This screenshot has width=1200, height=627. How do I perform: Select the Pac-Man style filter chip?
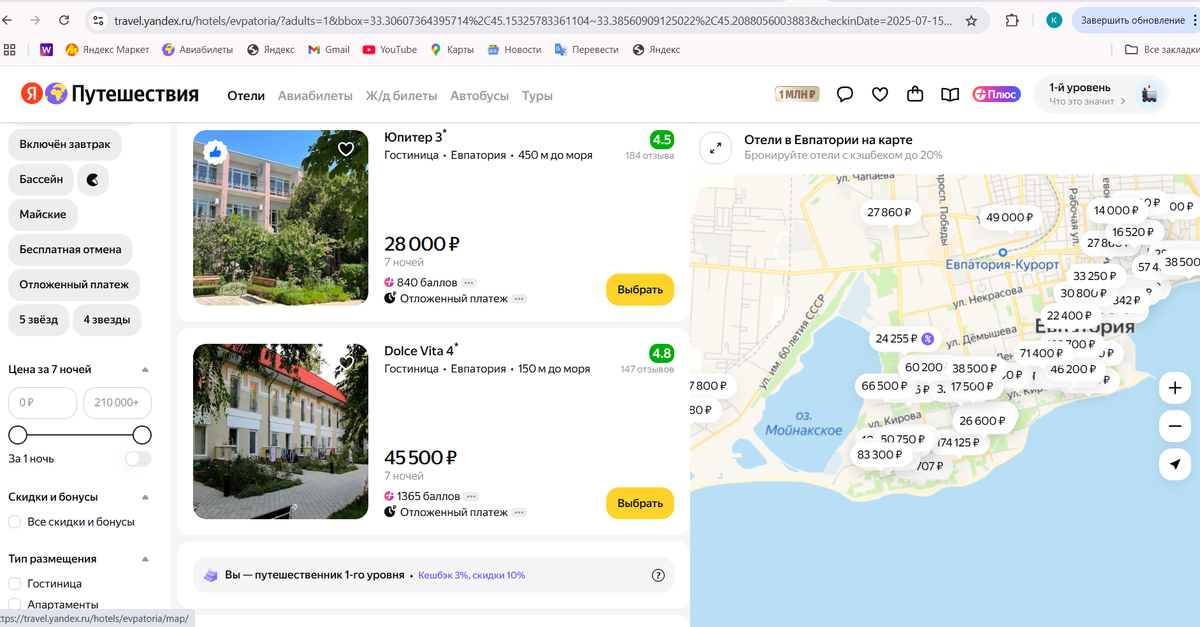tap(93, 179)
